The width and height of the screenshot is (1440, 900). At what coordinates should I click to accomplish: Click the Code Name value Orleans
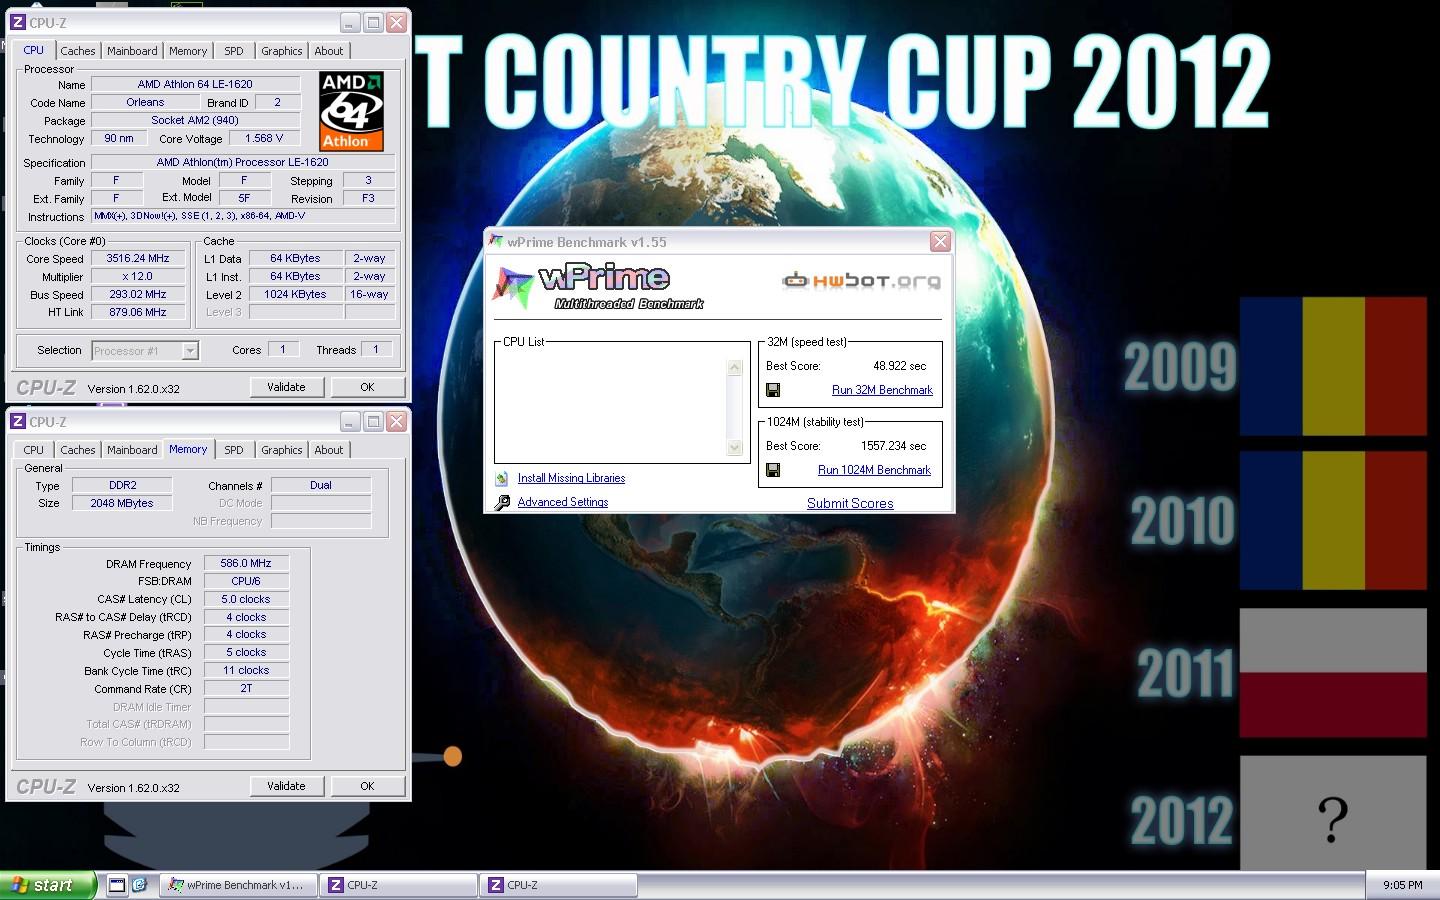coord(145,102)
